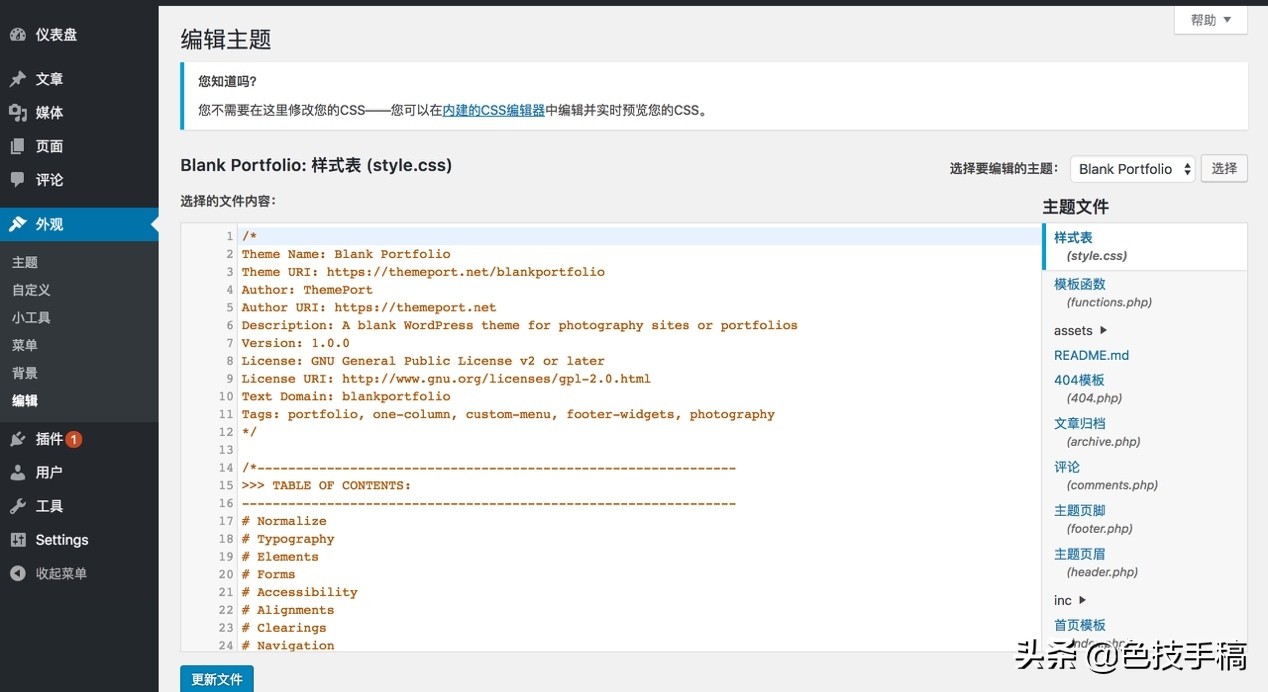Click the 'Tags: portfolio' code line
This screenshot has width=1268, height=692.
point(508,414)
